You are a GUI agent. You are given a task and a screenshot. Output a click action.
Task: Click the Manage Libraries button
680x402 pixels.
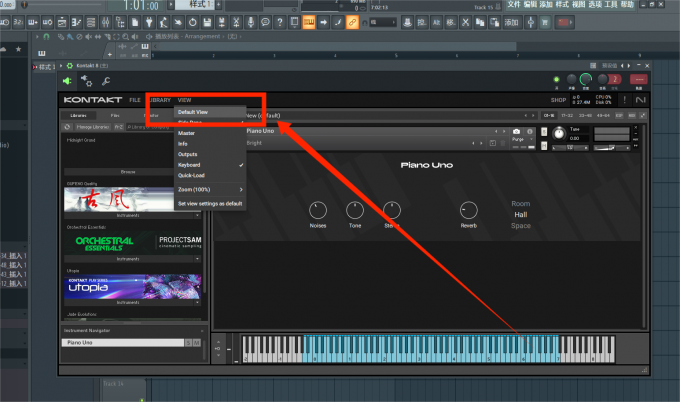(x=93, y=127)
